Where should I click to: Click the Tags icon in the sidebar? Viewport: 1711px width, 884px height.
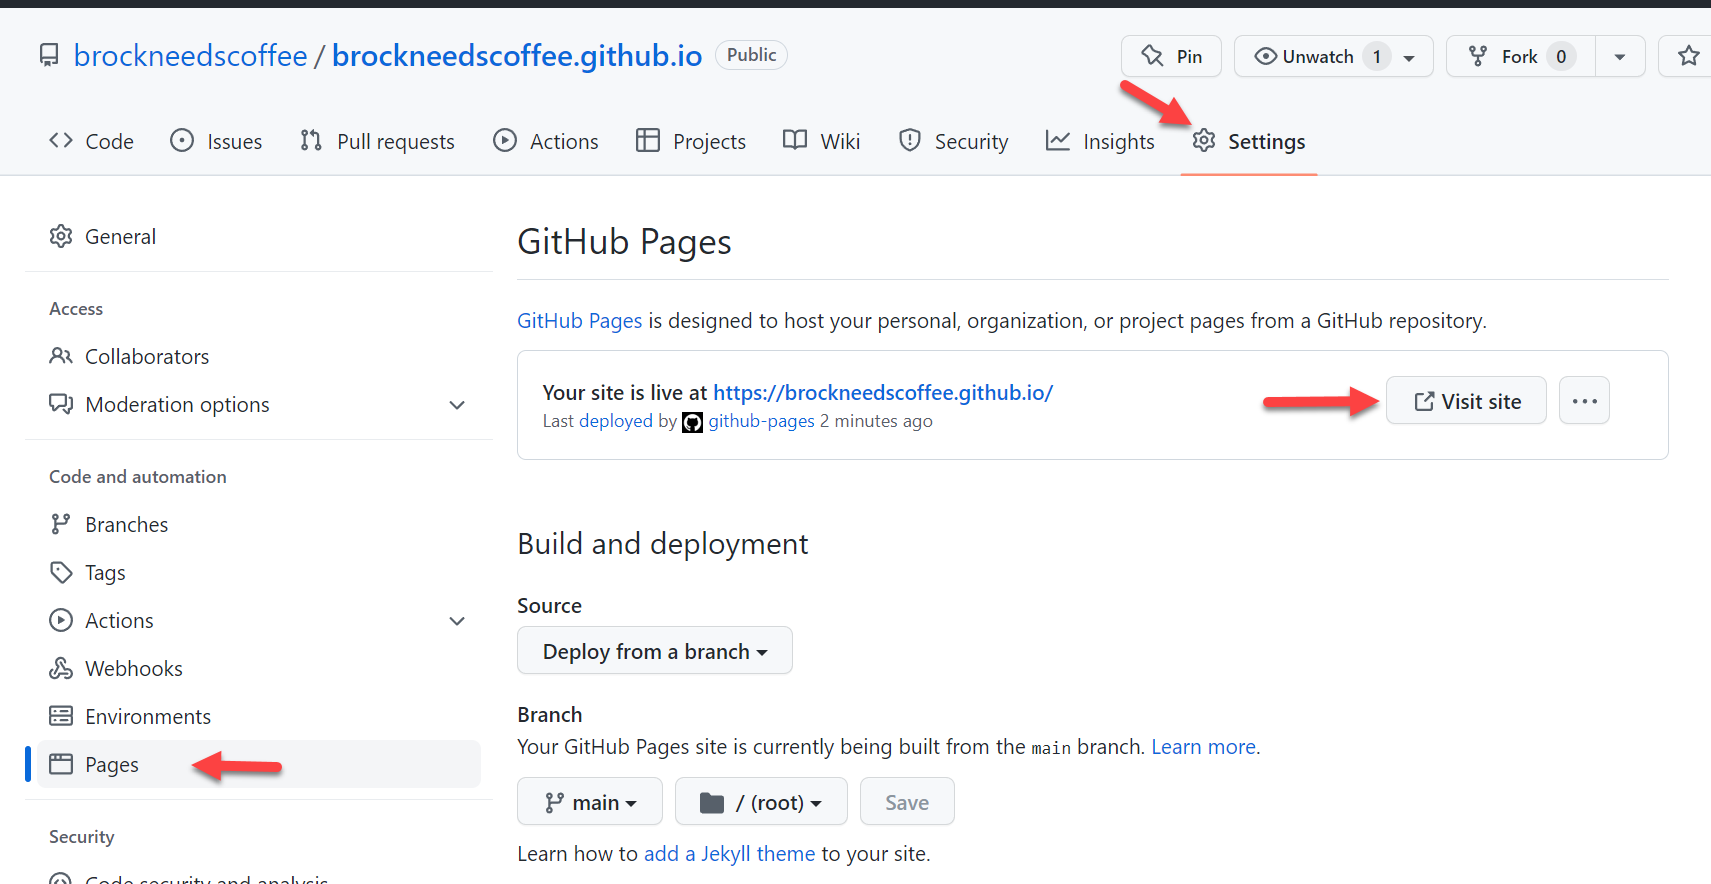[61, 572]
